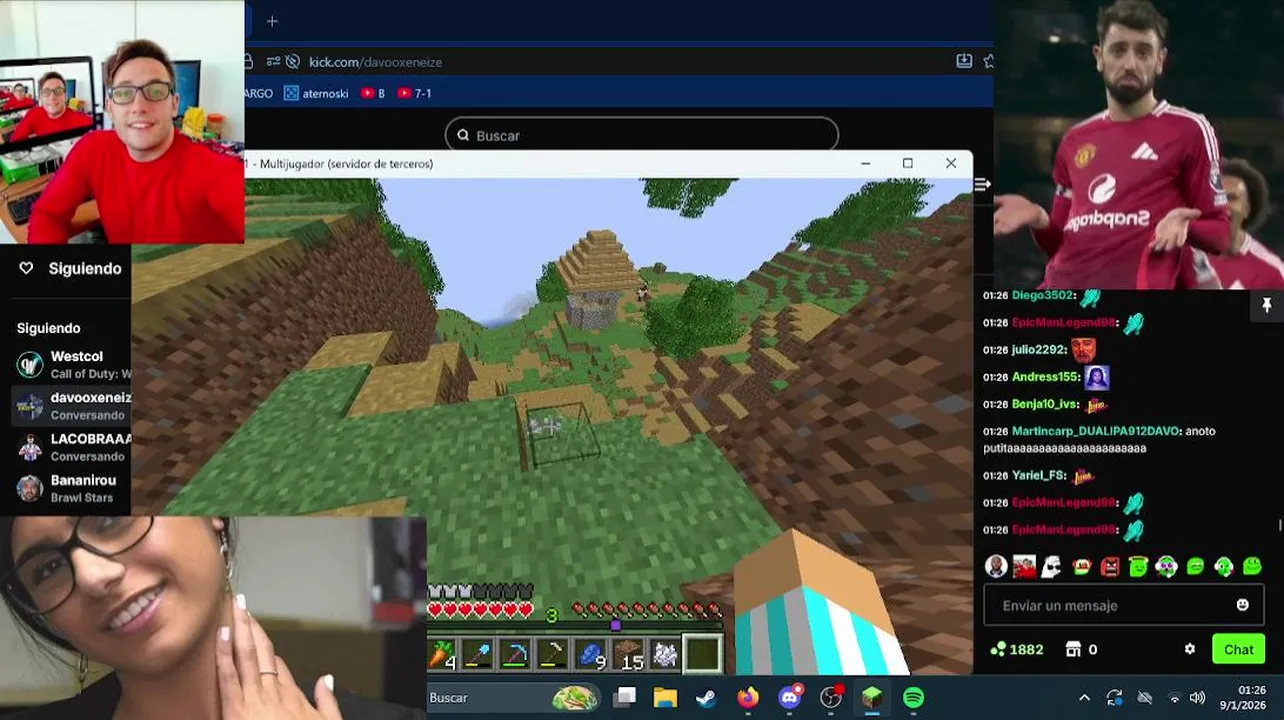Click the Windows taskbar Buscar search box
This screenshot has height=720, width=1284.
pyautogui.click(x=513, y=697)
